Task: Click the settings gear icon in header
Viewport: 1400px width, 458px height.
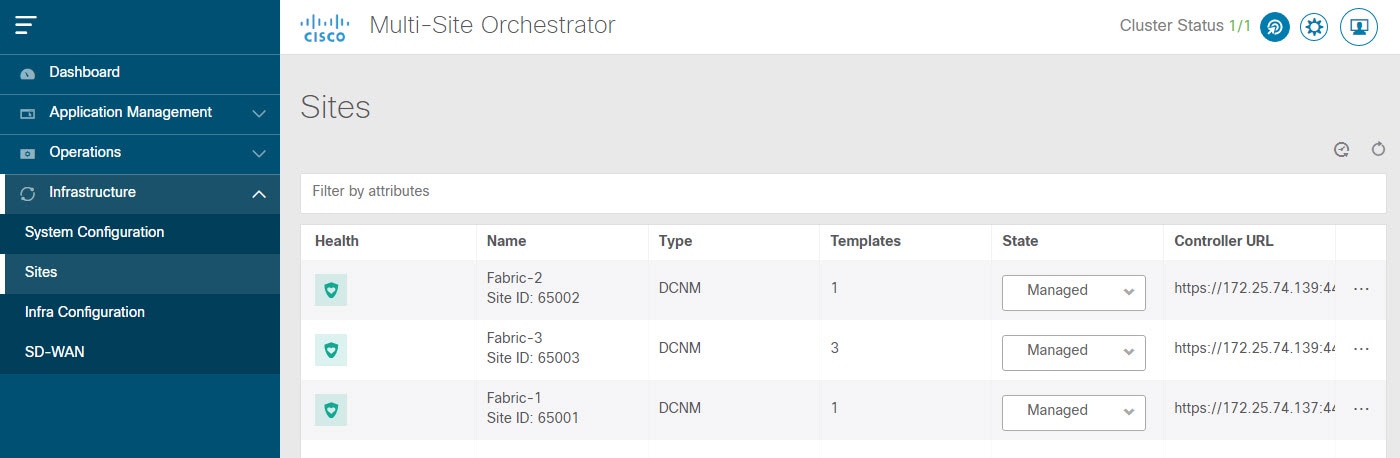Action: pos(1314,27)
